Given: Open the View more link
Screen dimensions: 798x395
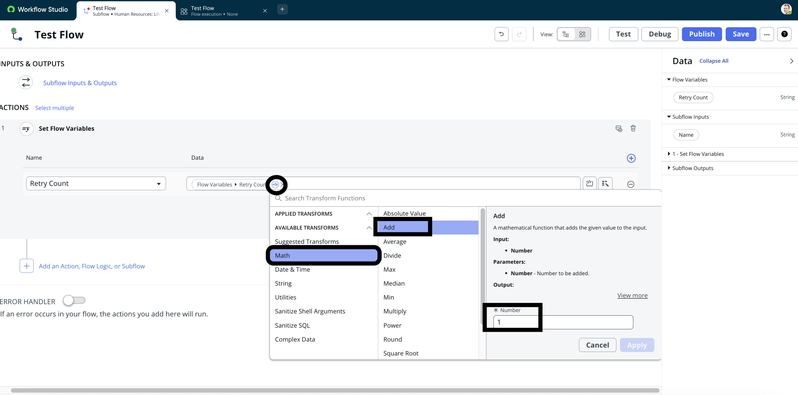Looking at the screenshot, I should [632, 296].
